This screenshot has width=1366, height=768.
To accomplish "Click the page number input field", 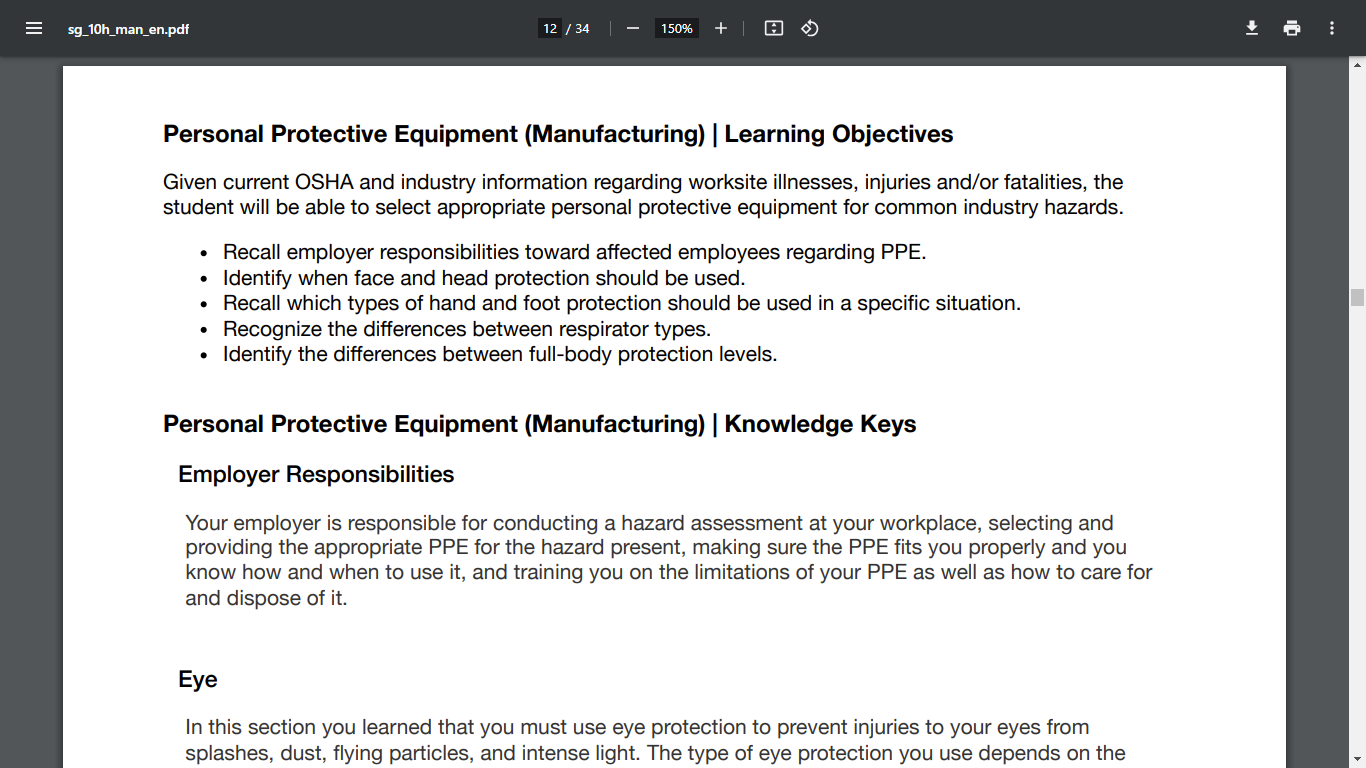I will 549,28.
